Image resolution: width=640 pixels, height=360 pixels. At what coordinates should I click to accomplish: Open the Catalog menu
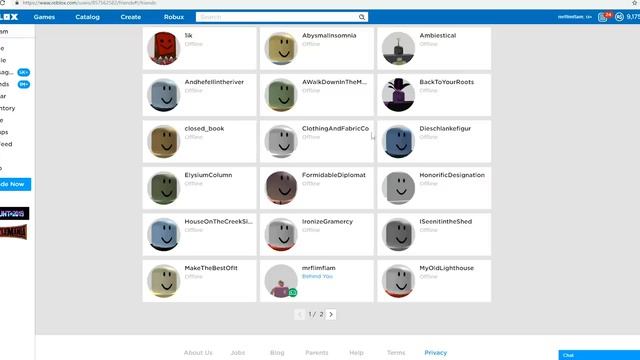click(x=87, y=17)
